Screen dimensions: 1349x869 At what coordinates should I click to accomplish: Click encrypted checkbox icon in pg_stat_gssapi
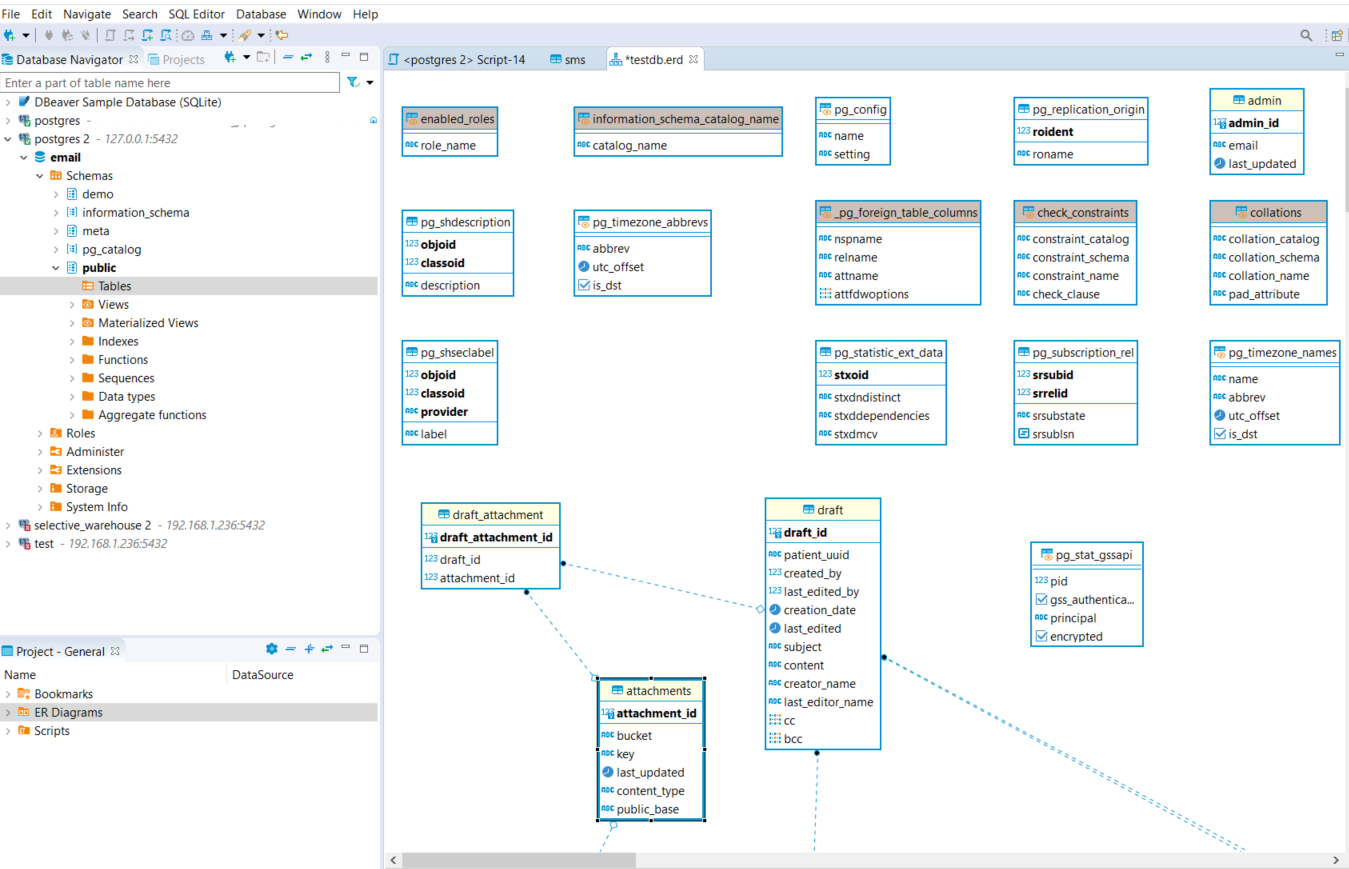pos(1041,637)
